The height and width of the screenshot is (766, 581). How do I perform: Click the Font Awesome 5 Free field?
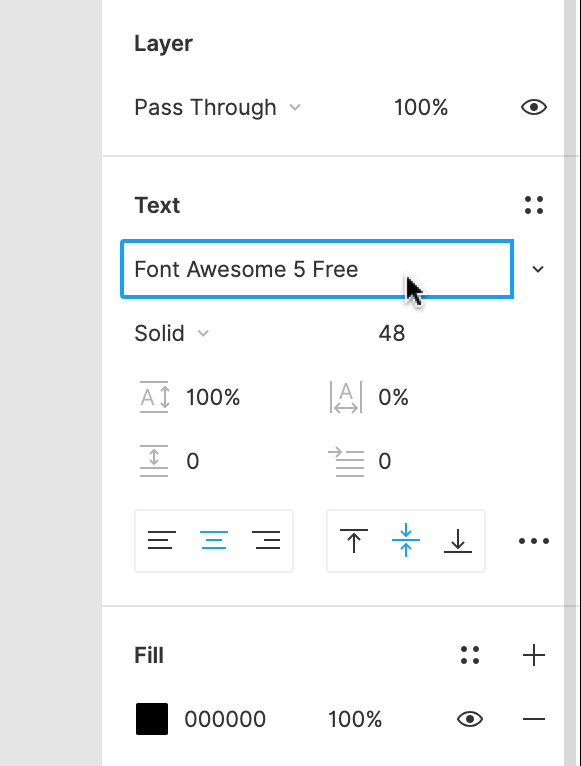pyautogui.click(x=317, y=269)
